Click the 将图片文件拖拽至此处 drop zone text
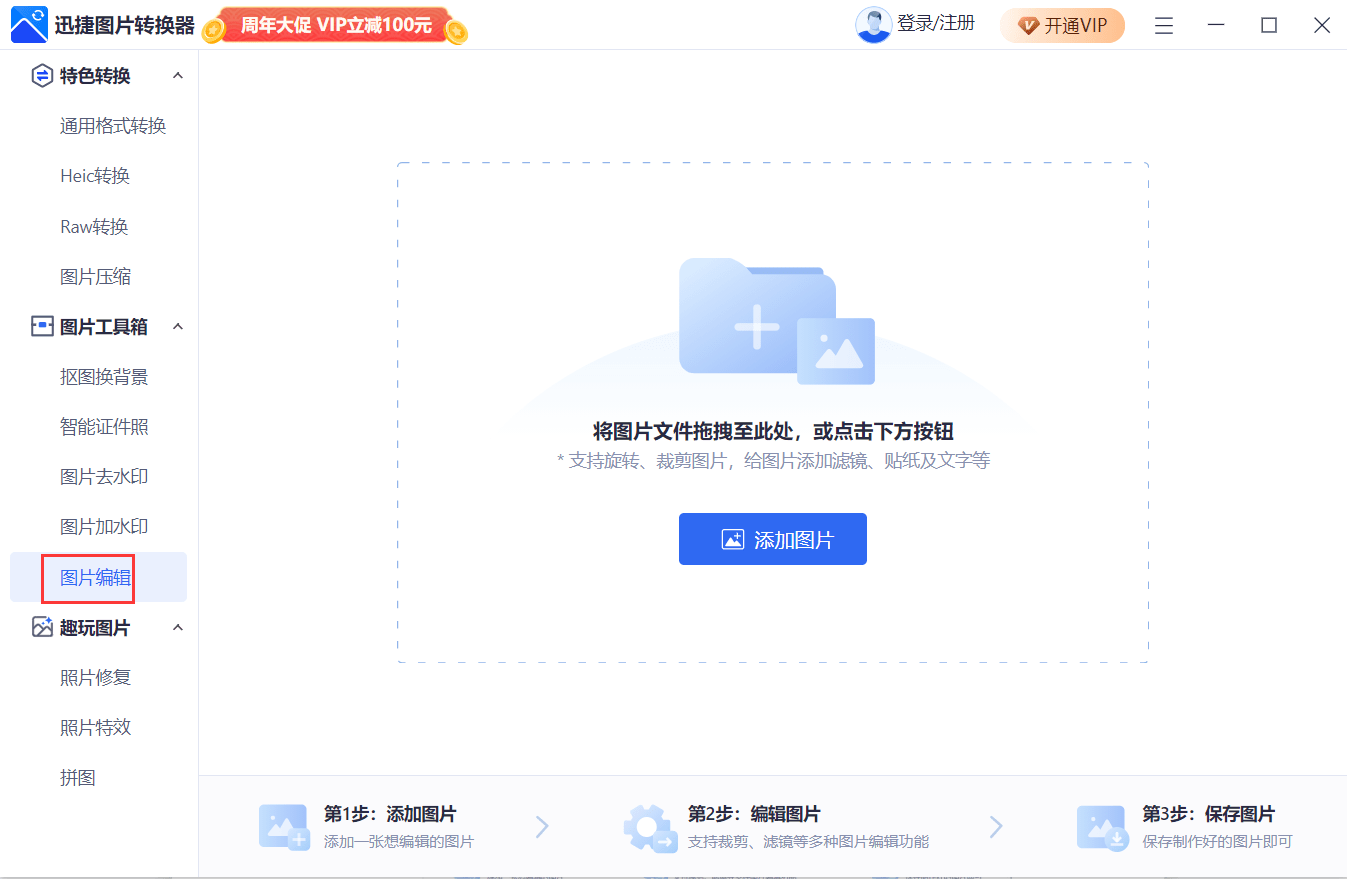Viewport: 1347px width, 879px height. tap(773, 431)
